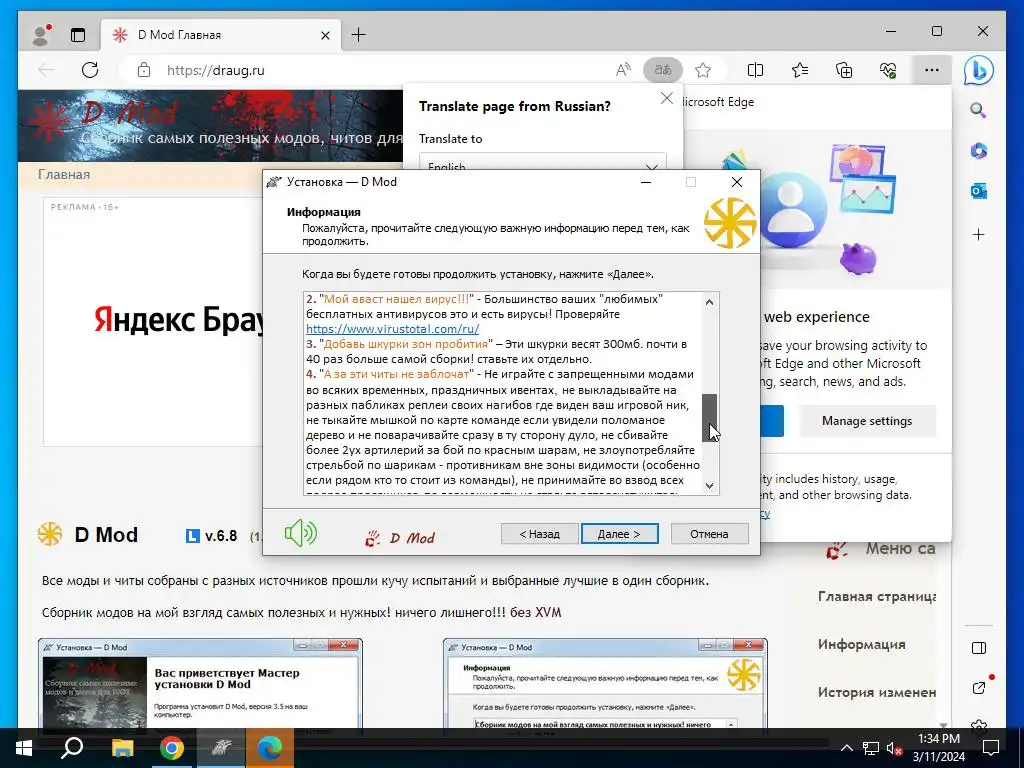Open the Favorites list icon

pyautogui.click(x=799, y=70)
